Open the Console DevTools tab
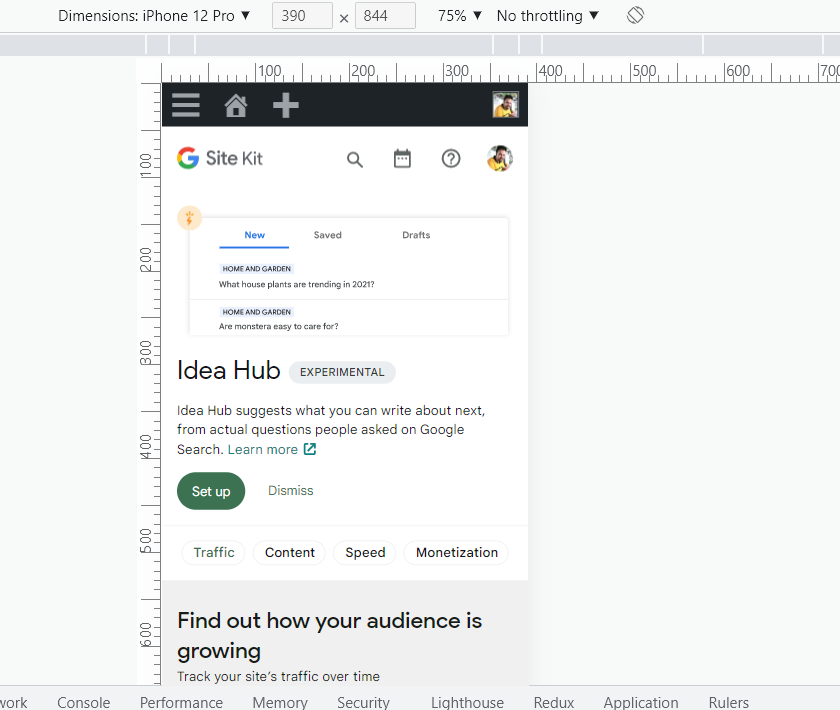This screenshot has width=840, height=710. [84, 702]
